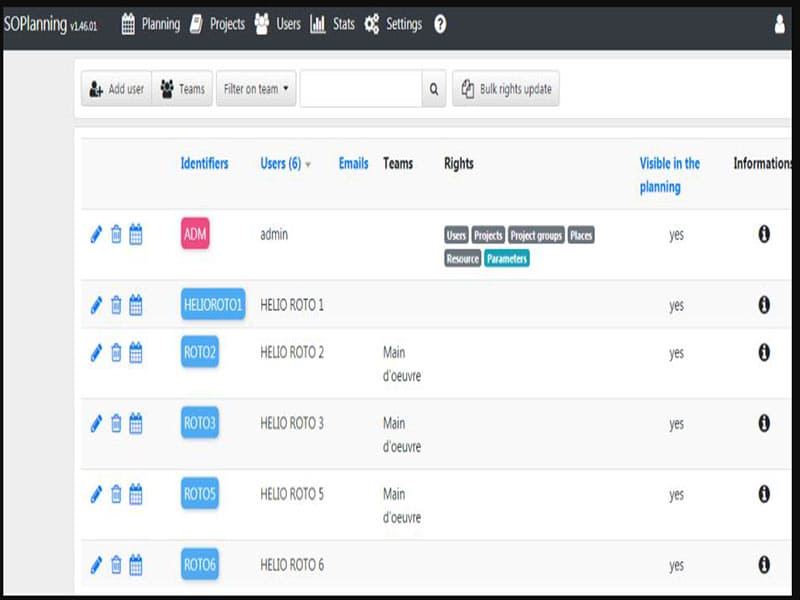Image resolution: width=800 pixels, height=600 pixels.
Task: Click the Project groups rights tag
Action: (x=536, y=235)
